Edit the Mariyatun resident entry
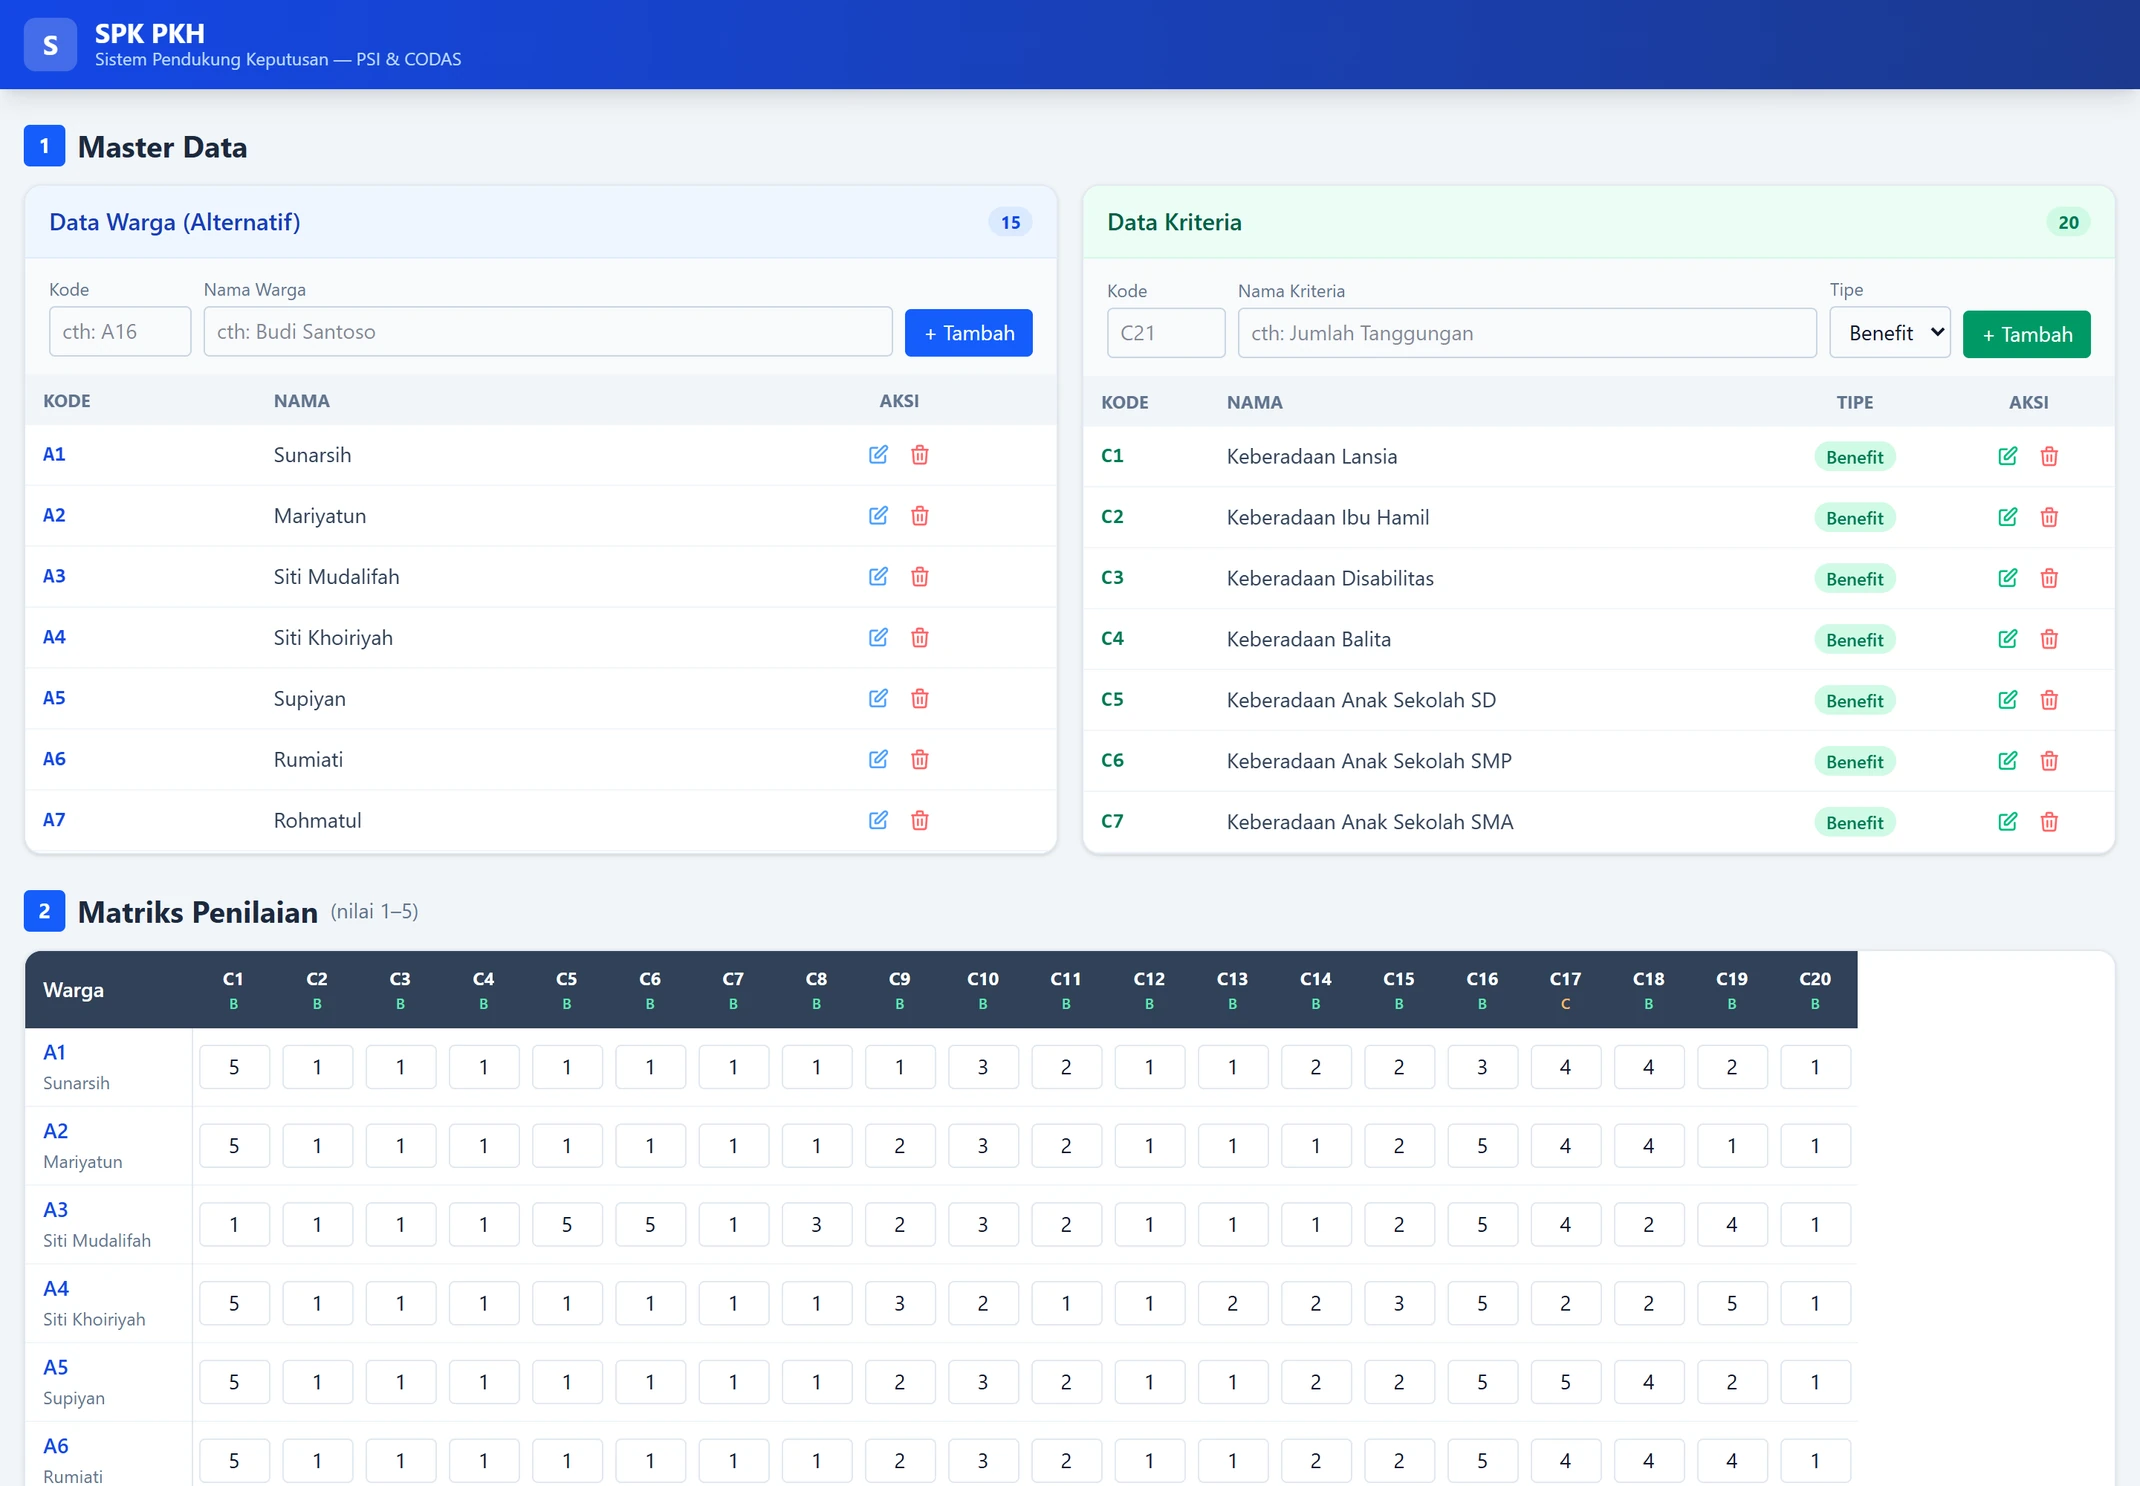2140x1486 pixels. coord(878,516)
